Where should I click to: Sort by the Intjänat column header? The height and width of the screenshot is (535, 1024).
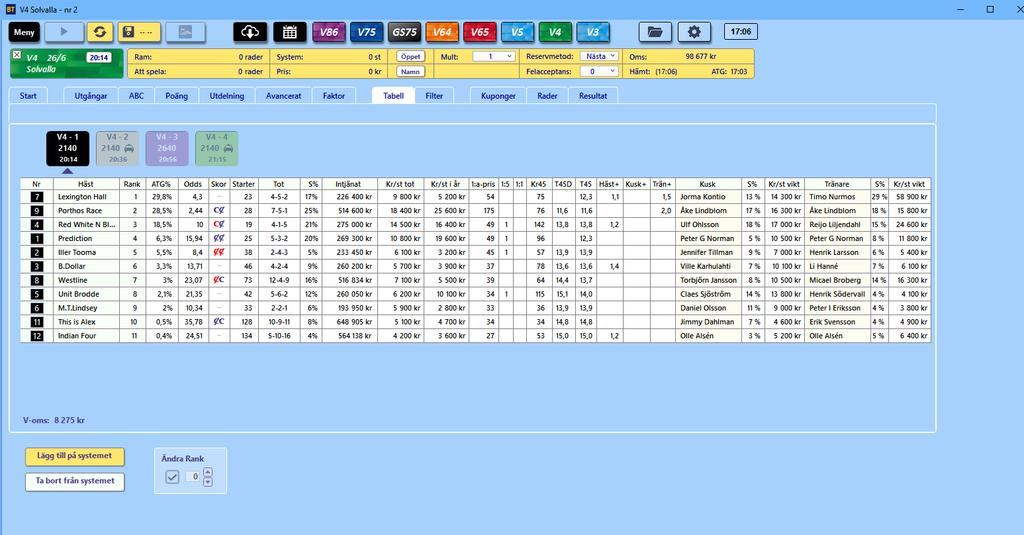coord(347,184)
